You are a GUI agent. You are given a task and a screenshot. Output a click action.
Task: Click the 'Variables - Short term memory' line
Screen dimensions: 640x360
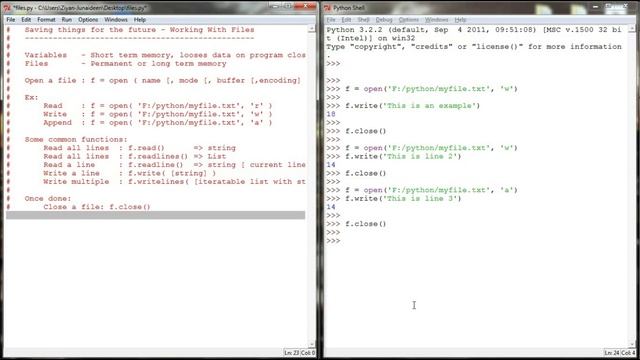pyautogui.click(x=165, y=55)
